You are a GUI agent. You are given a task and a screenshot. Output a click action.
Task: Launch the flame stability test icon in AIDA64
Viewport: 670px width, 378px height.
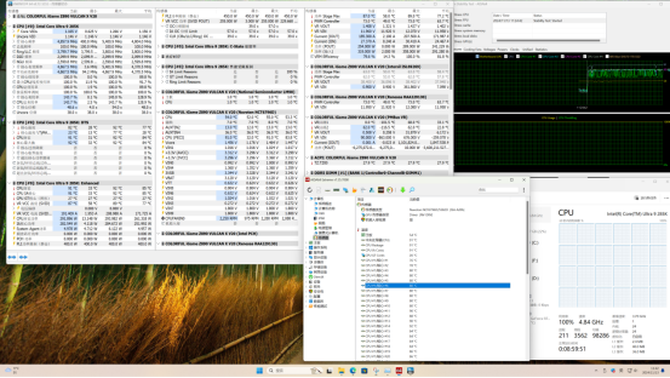[354, 190]
